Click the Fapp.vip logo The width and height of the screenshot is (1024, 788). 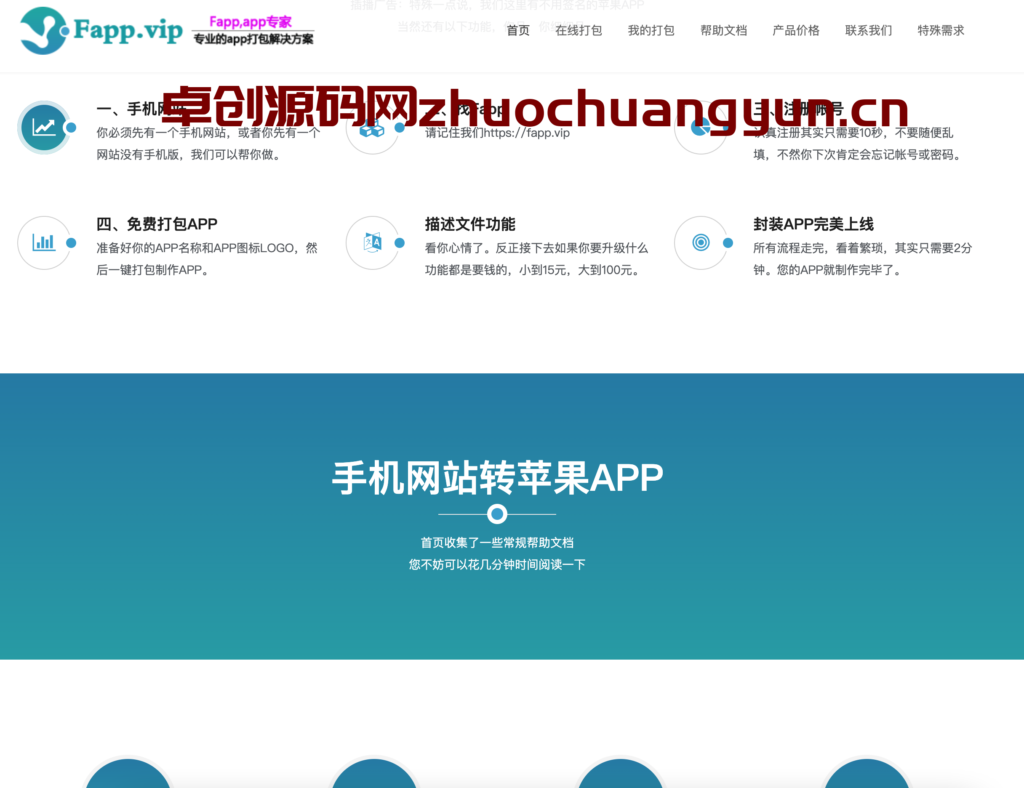tap(101, 30)
